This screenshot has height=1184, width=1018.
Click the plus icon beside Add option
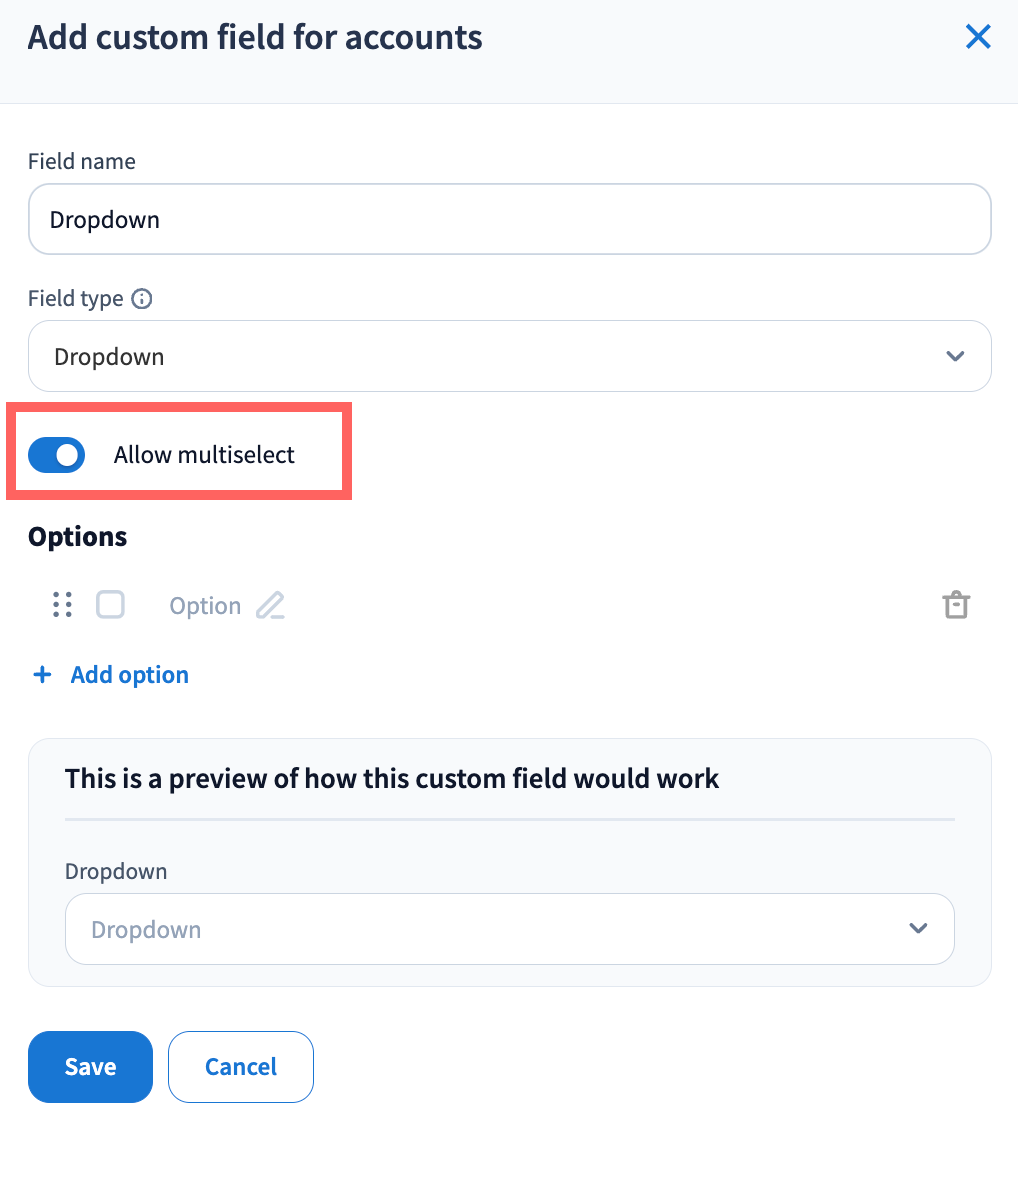(x=42, y=675)
